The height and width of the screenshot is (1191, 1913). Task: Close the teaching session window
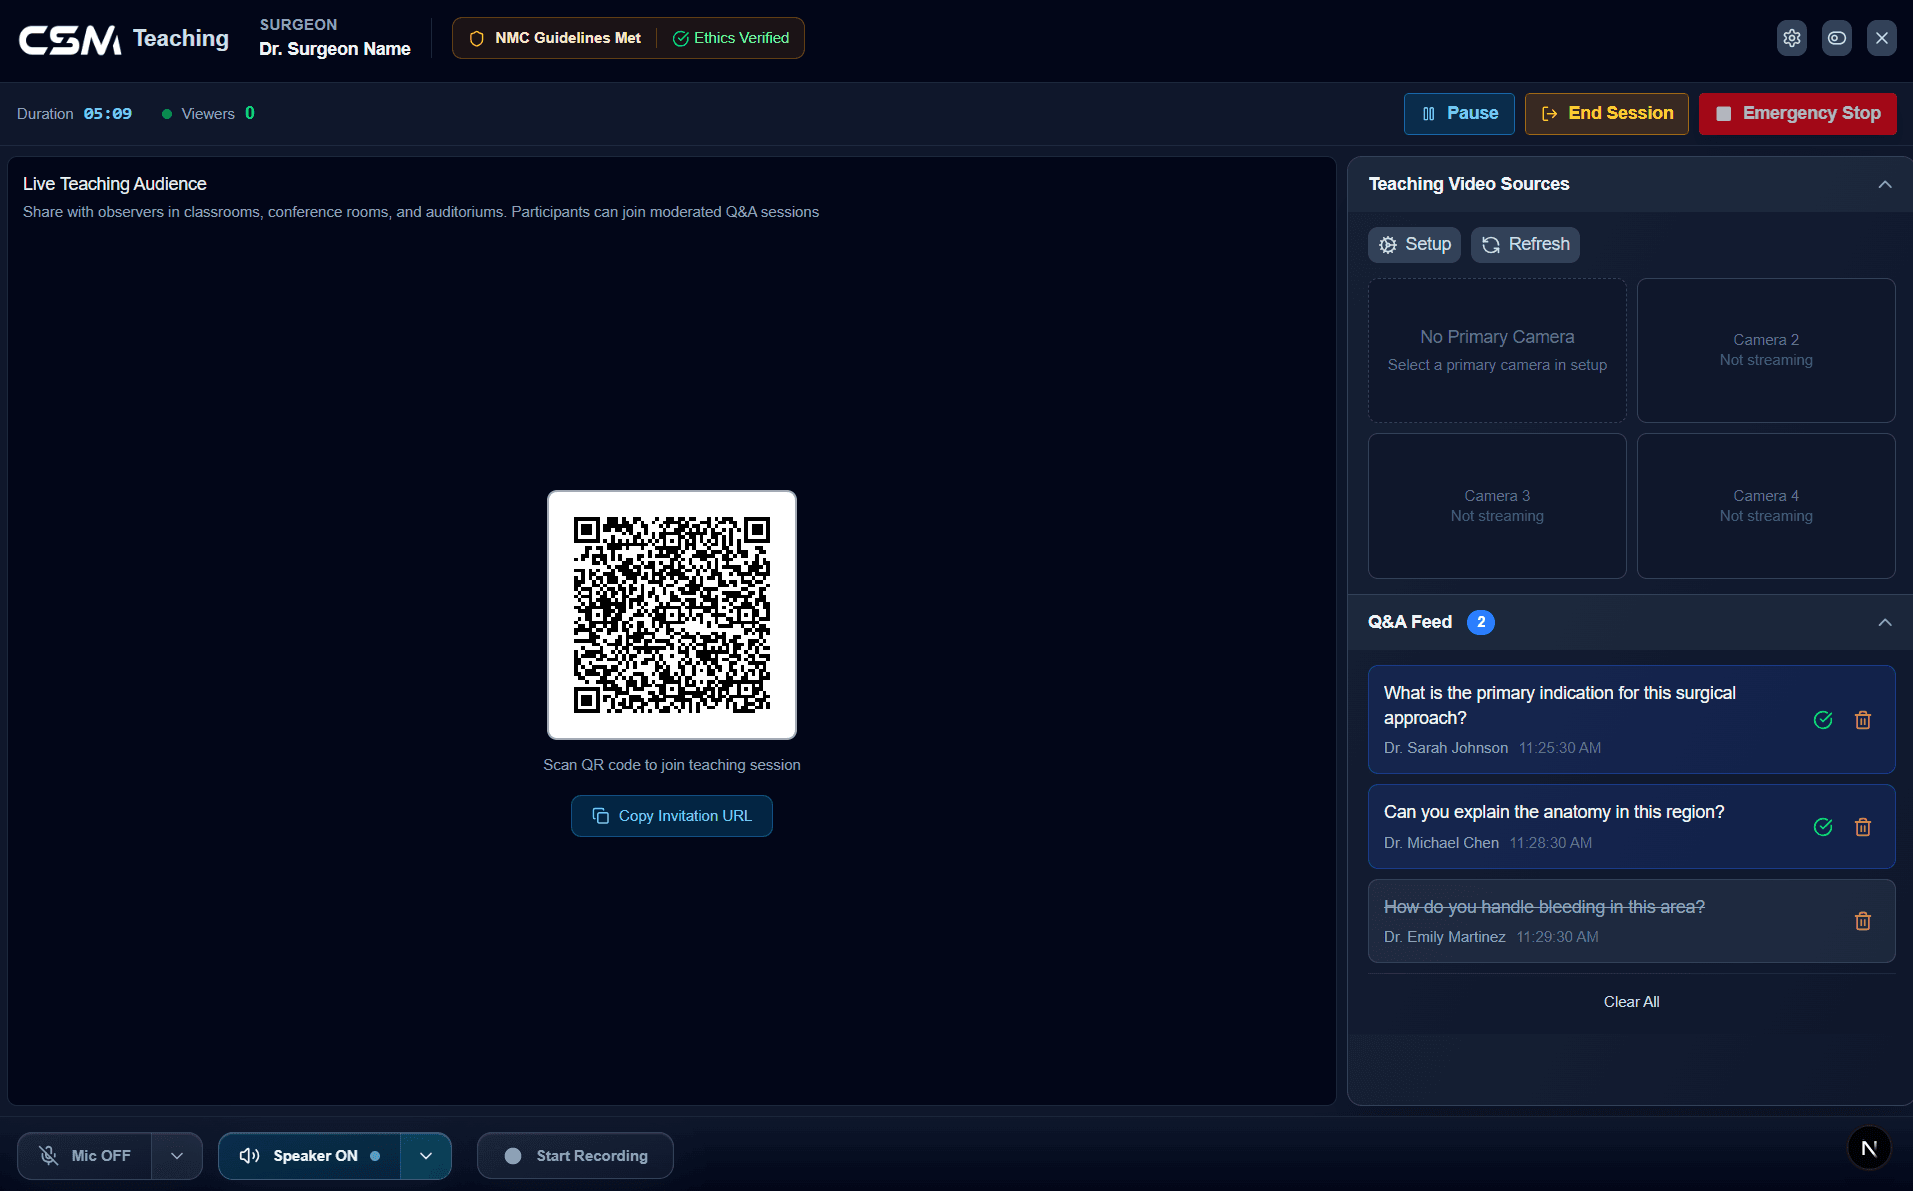(x=1881, y=38)
